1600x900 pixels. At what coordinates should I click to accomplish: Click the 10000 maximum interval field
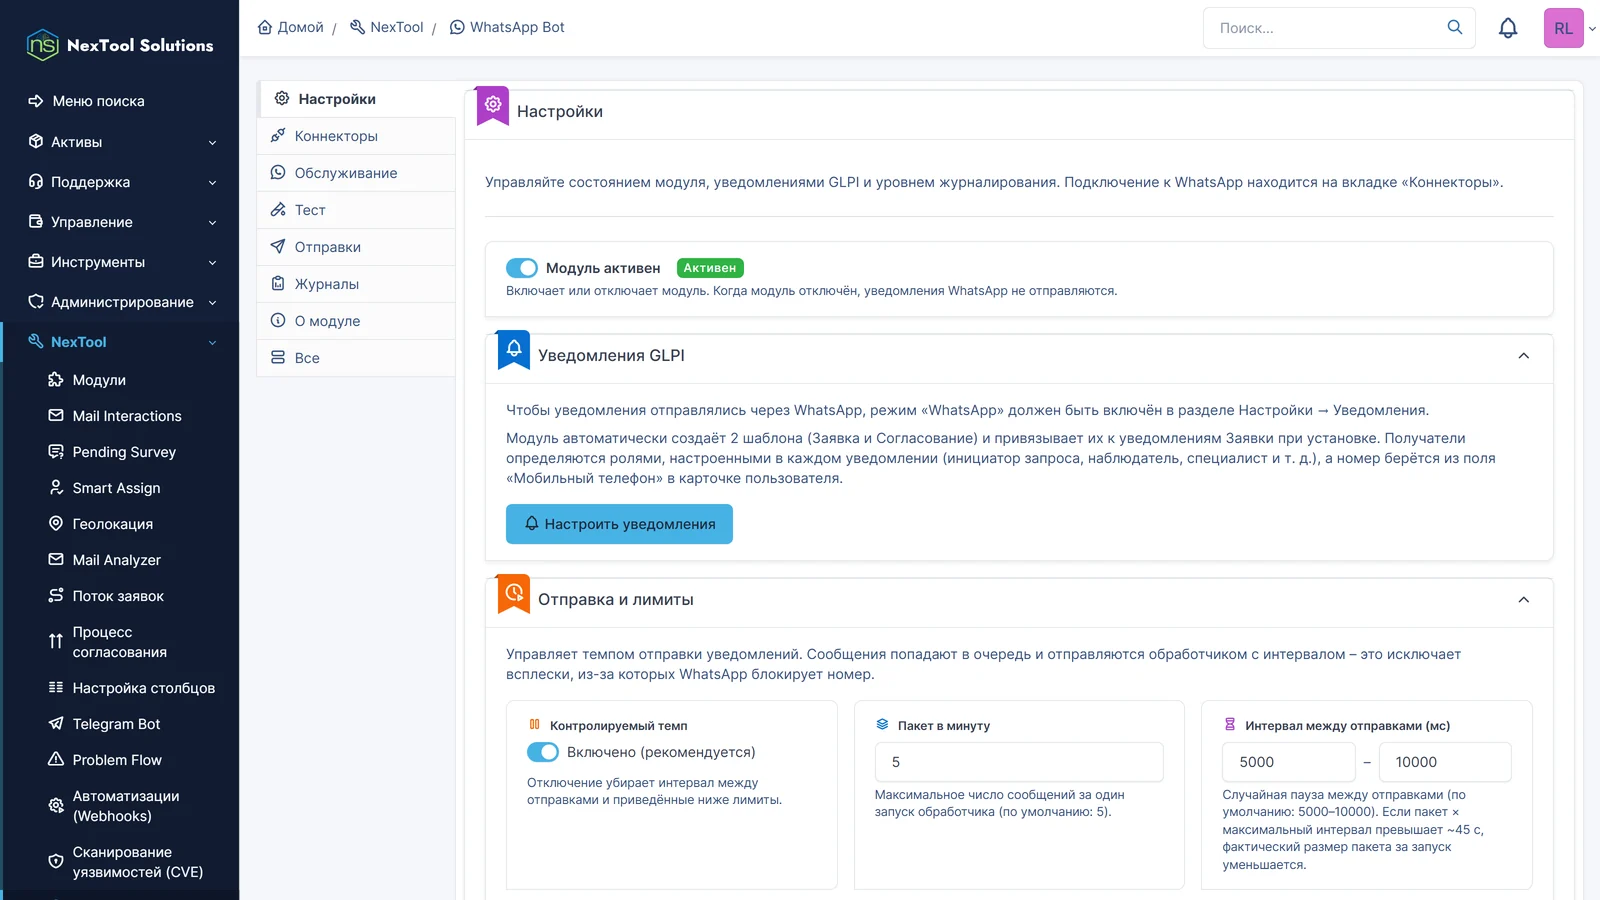click(1445, 762)
